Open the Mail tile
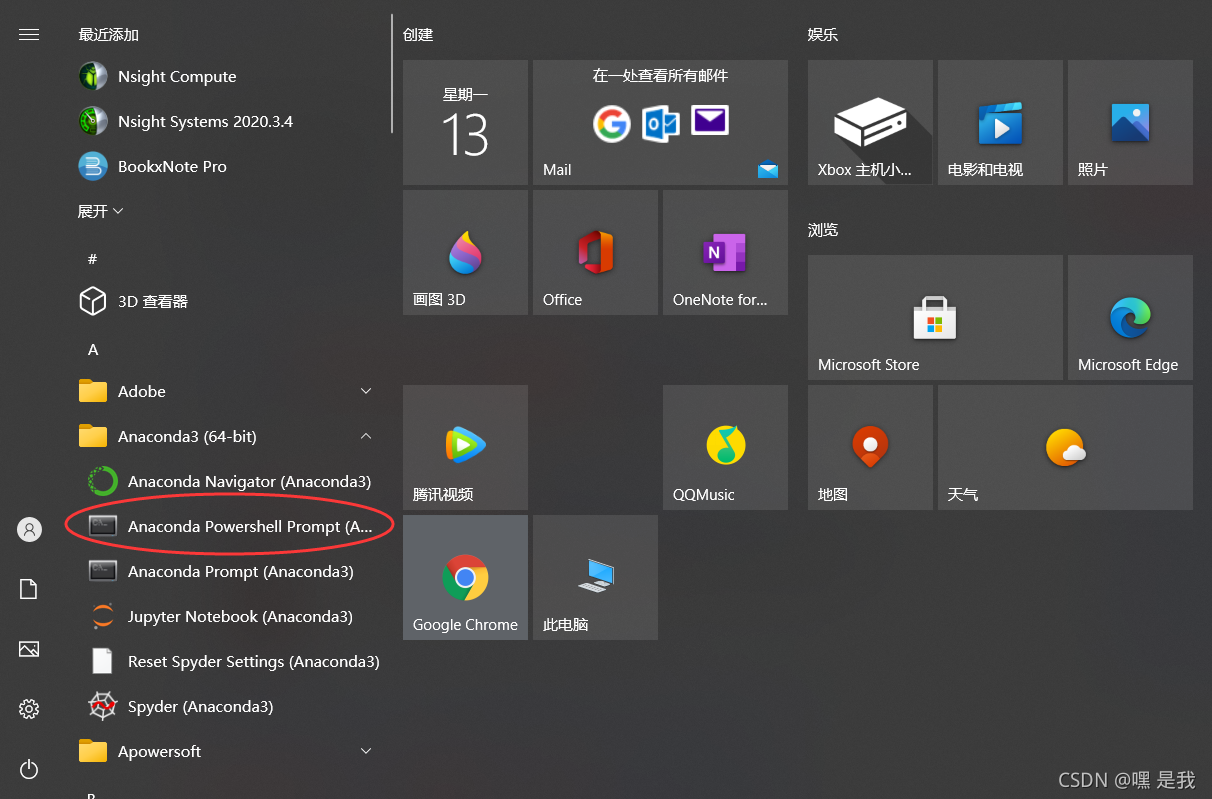Screen dimensions: 1212x799 [660, 122]
